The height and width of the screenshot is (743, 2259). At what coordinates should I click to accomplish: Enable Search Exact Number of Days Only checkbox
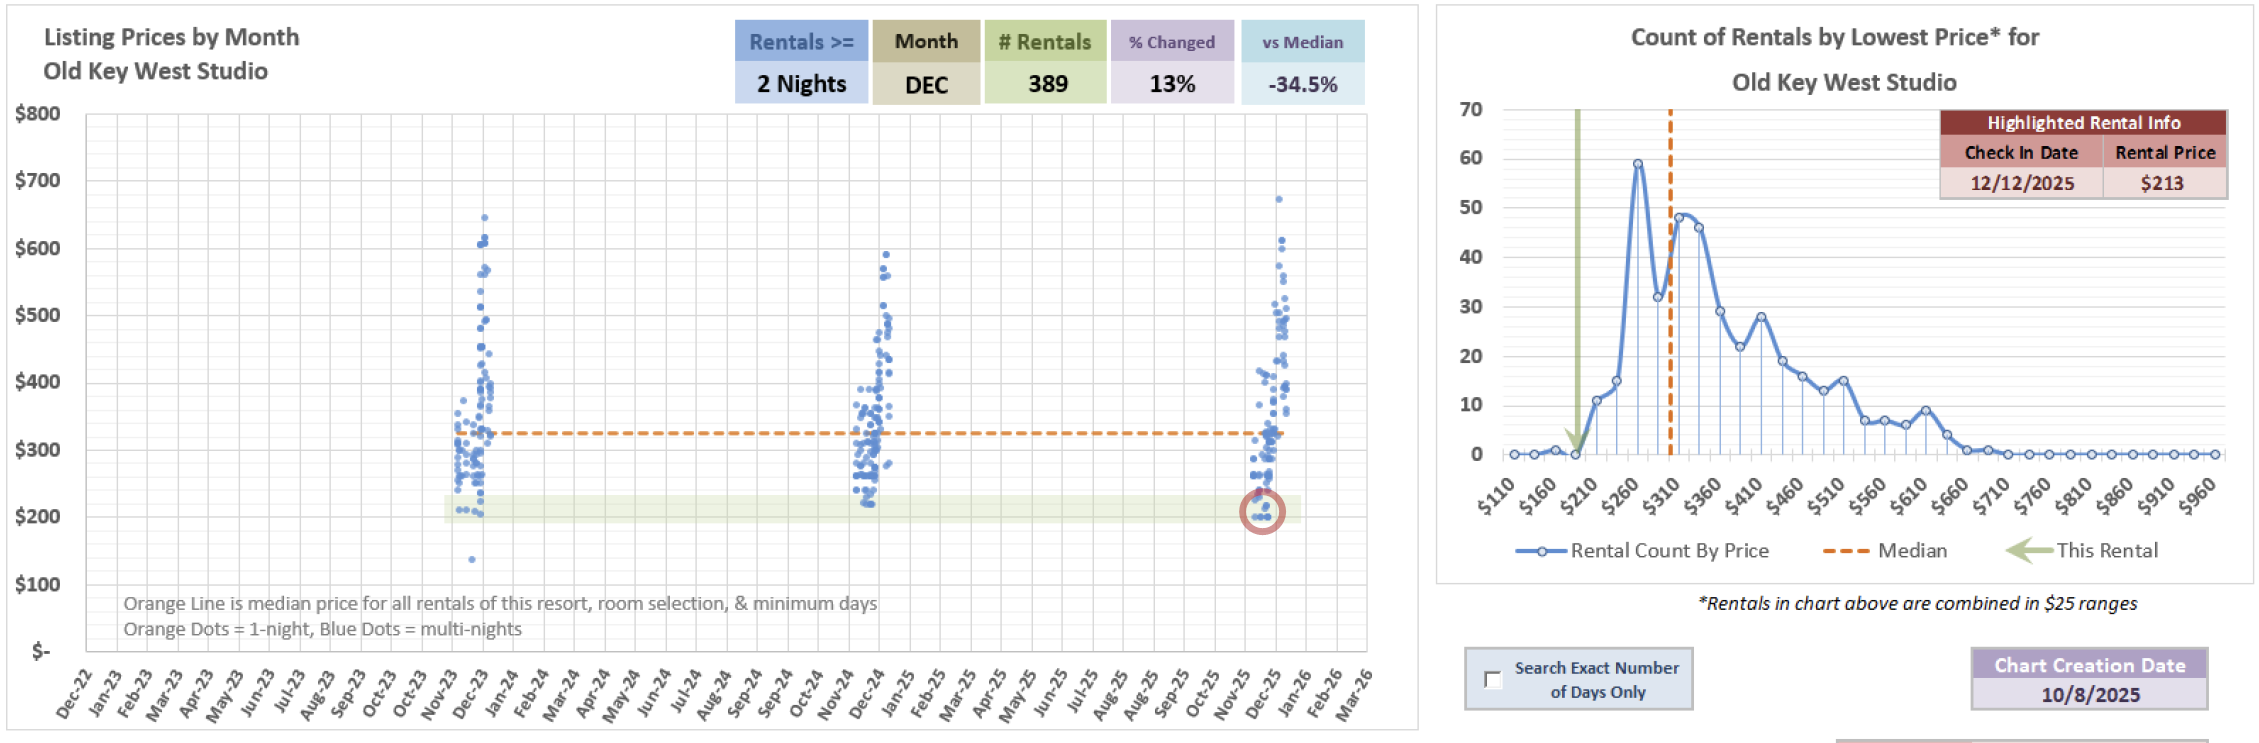[x=1493, y=680]
